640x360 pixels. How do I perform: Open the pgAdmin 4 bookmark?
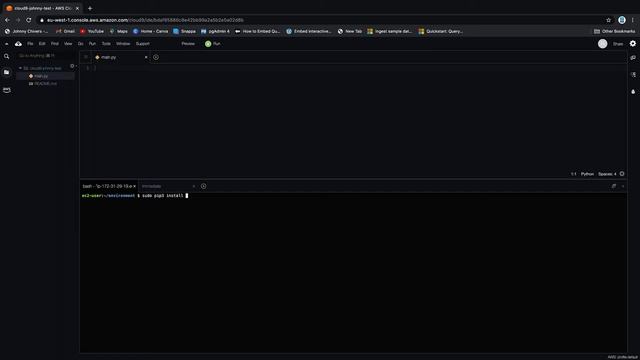(215, 31)
